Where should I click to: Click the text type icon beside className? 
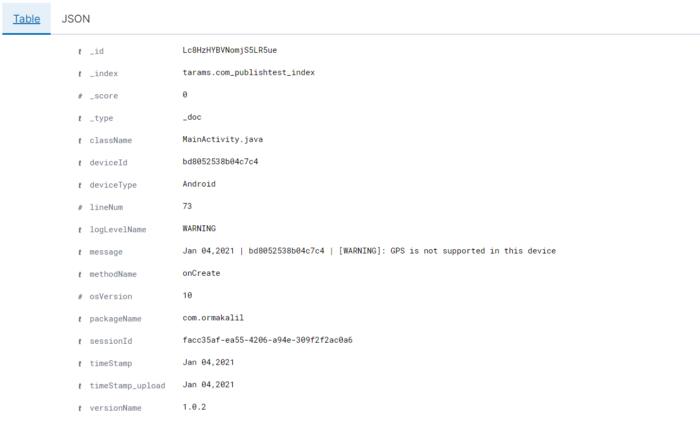coord(79,141)
